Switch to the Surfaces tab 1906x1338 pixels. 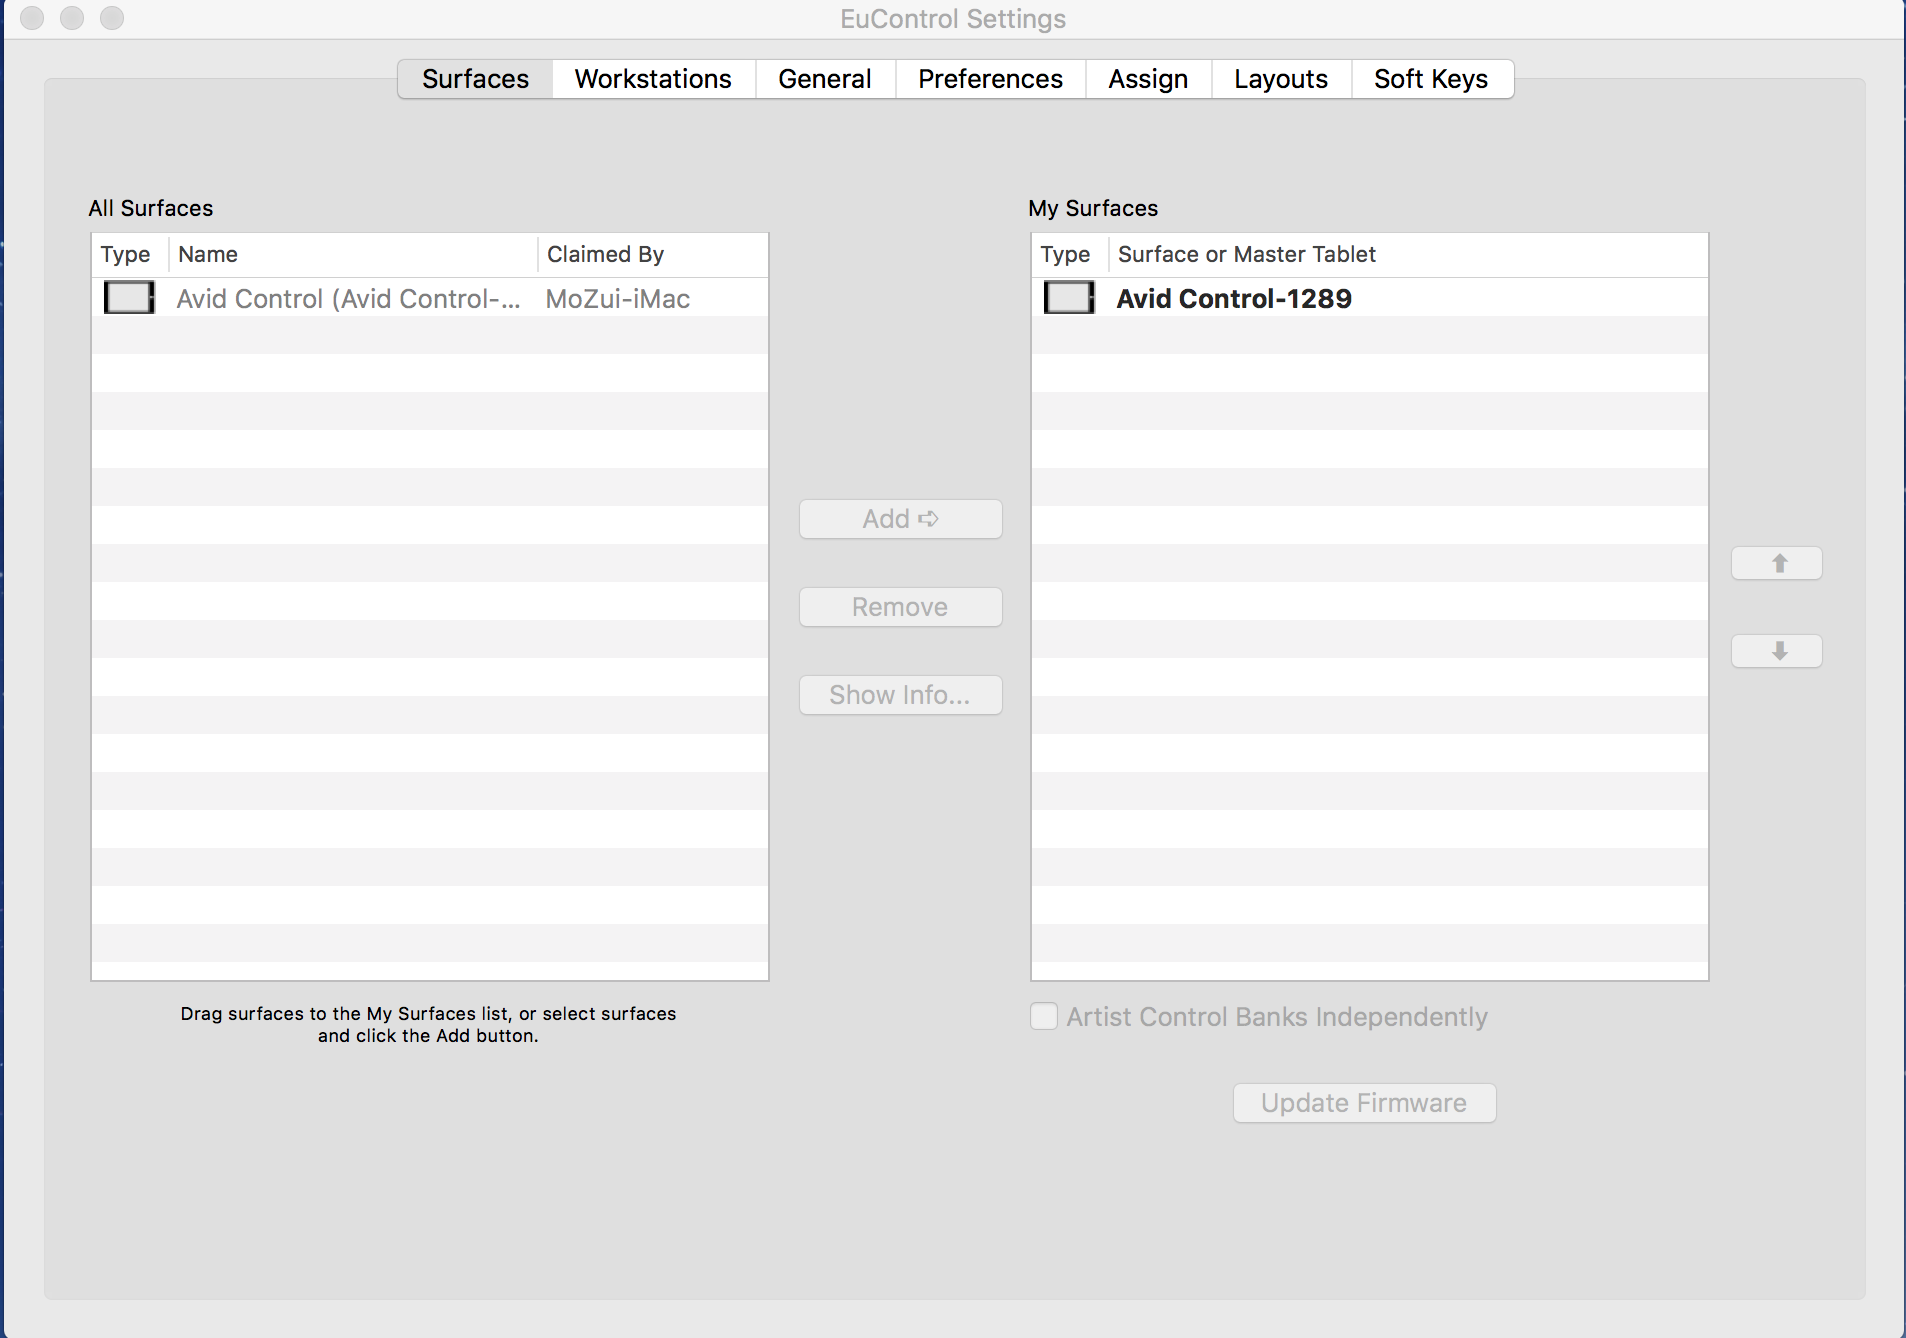[x=475, y=79]
